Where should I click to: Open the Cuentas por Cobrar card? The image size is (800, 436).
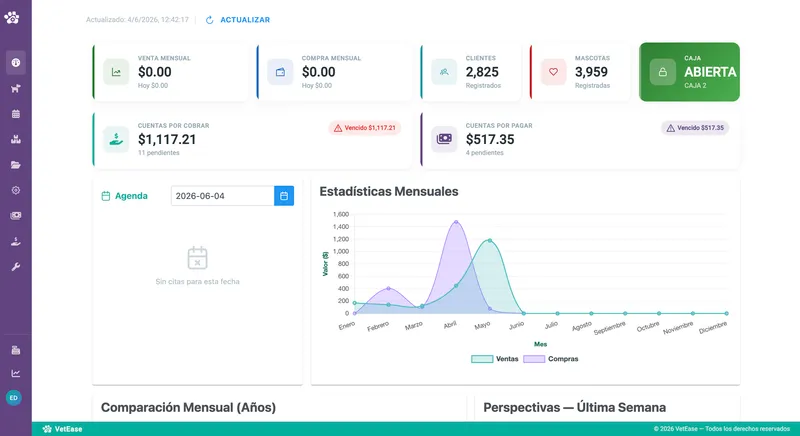coord(252,140)
